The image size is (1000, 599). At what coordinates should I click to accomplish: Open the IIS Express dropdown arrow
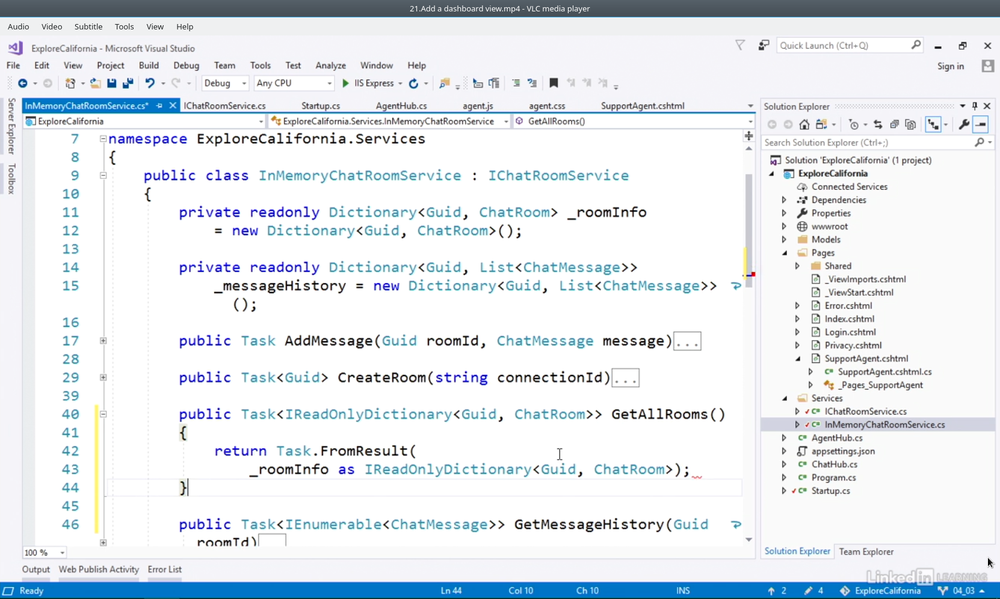400,84
